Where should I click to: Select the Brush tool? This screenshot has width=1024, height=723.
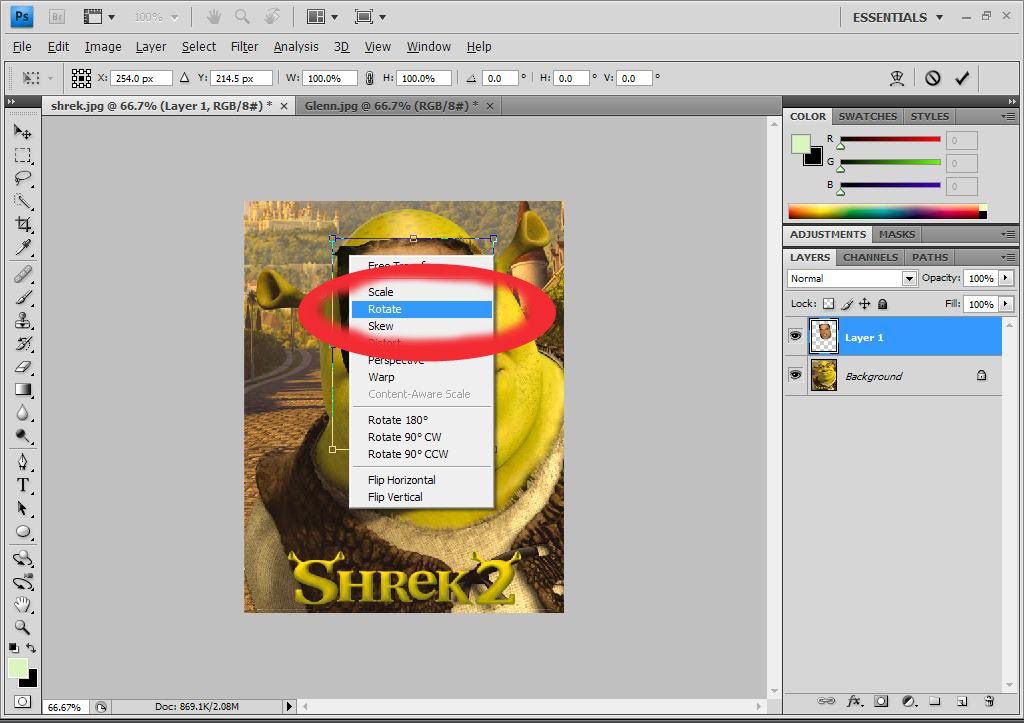pyautogui.click(x=23, y=297)
